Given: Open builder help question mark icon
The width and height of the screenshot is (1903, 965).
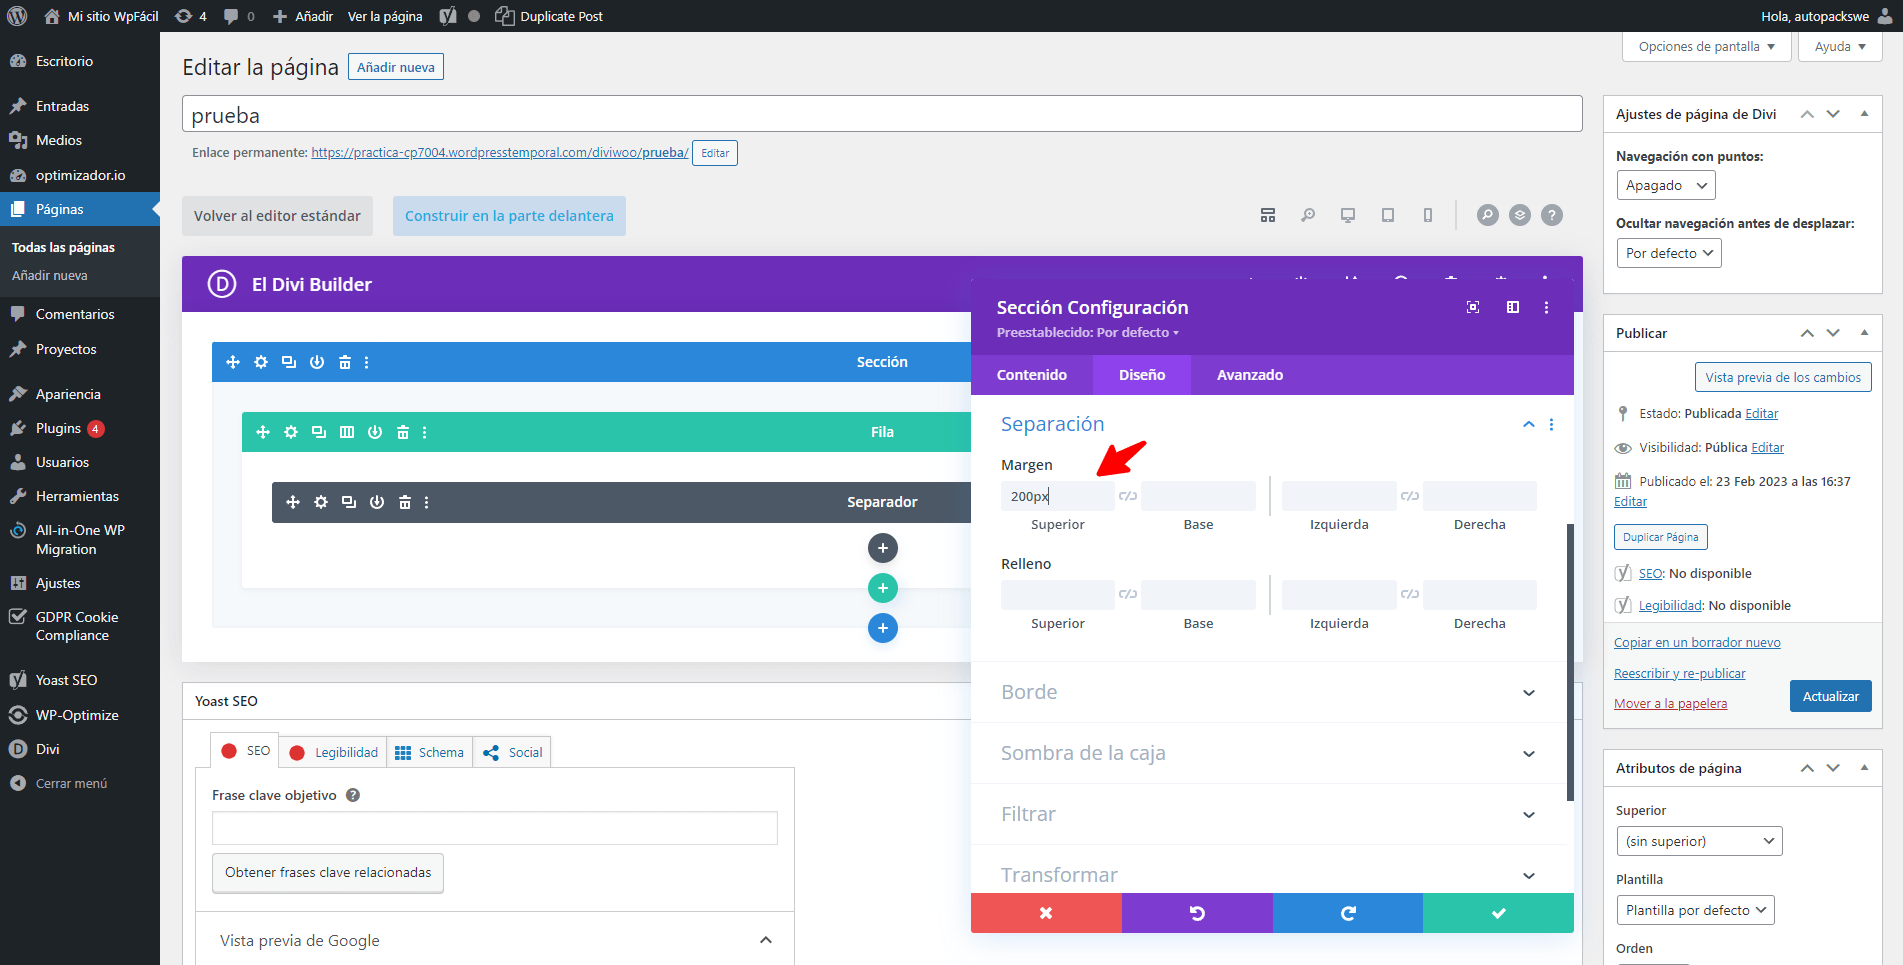Looking at the screenshot, I should pyautogui.click(x=1552, y=215).
